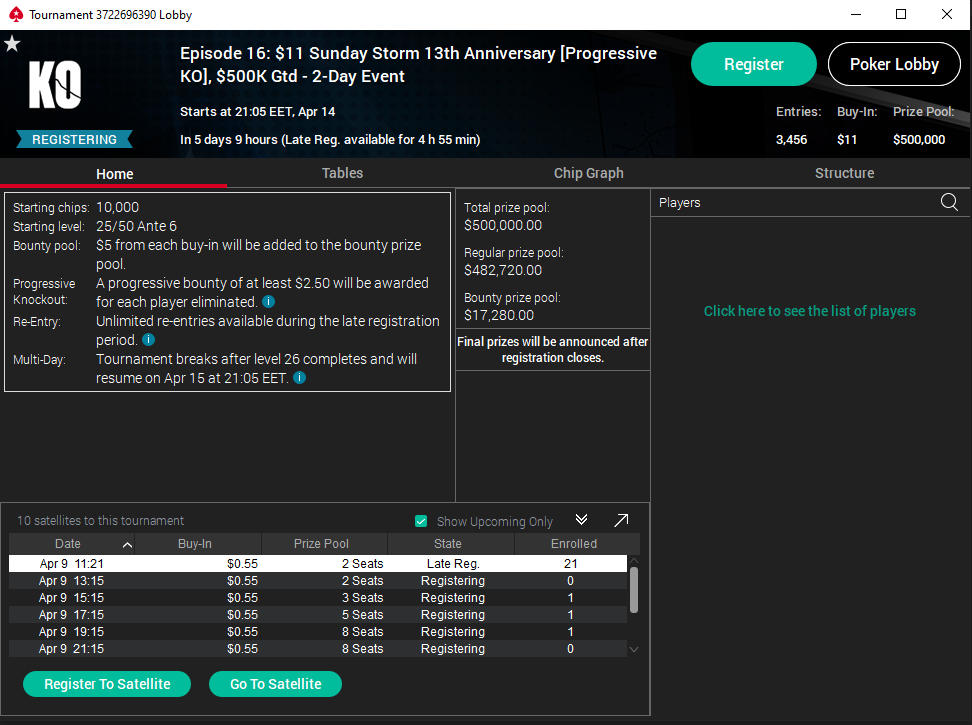
Task: Switch to the Home tab
Action: [x=114, y=174]
